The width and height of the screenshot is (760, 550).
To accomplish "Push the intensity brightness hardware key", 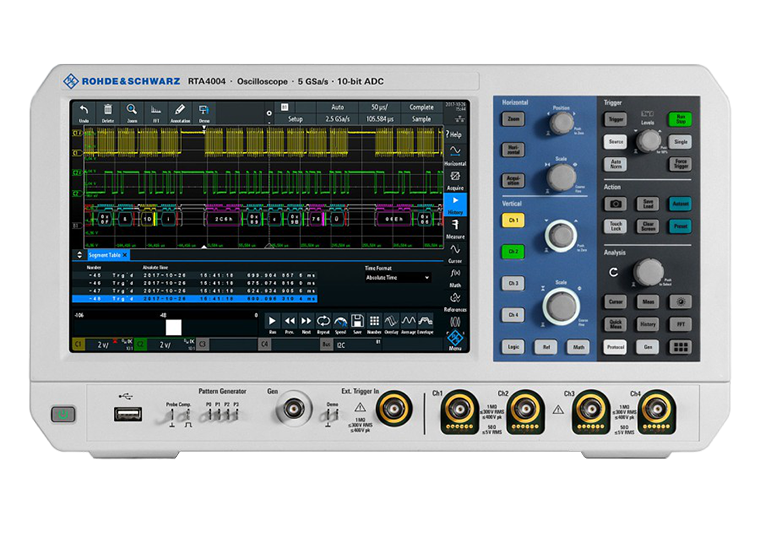I will [680, 302].
